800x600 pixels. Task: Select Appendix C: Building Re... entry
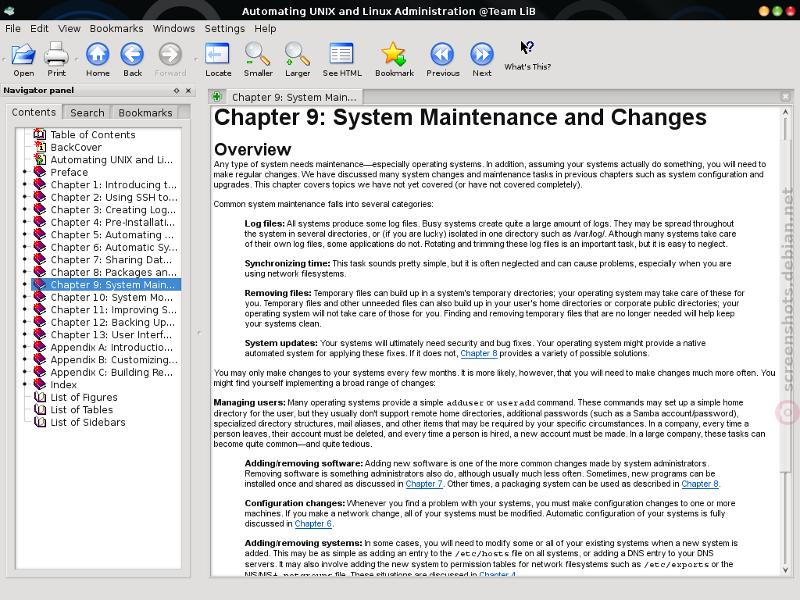click(x=111, y=372)
